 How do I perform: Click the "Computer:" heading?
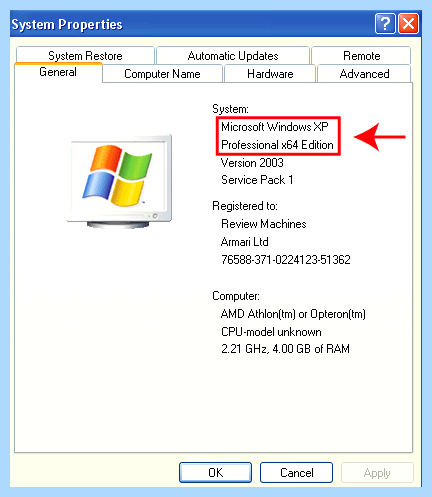(x=236, y=296)
